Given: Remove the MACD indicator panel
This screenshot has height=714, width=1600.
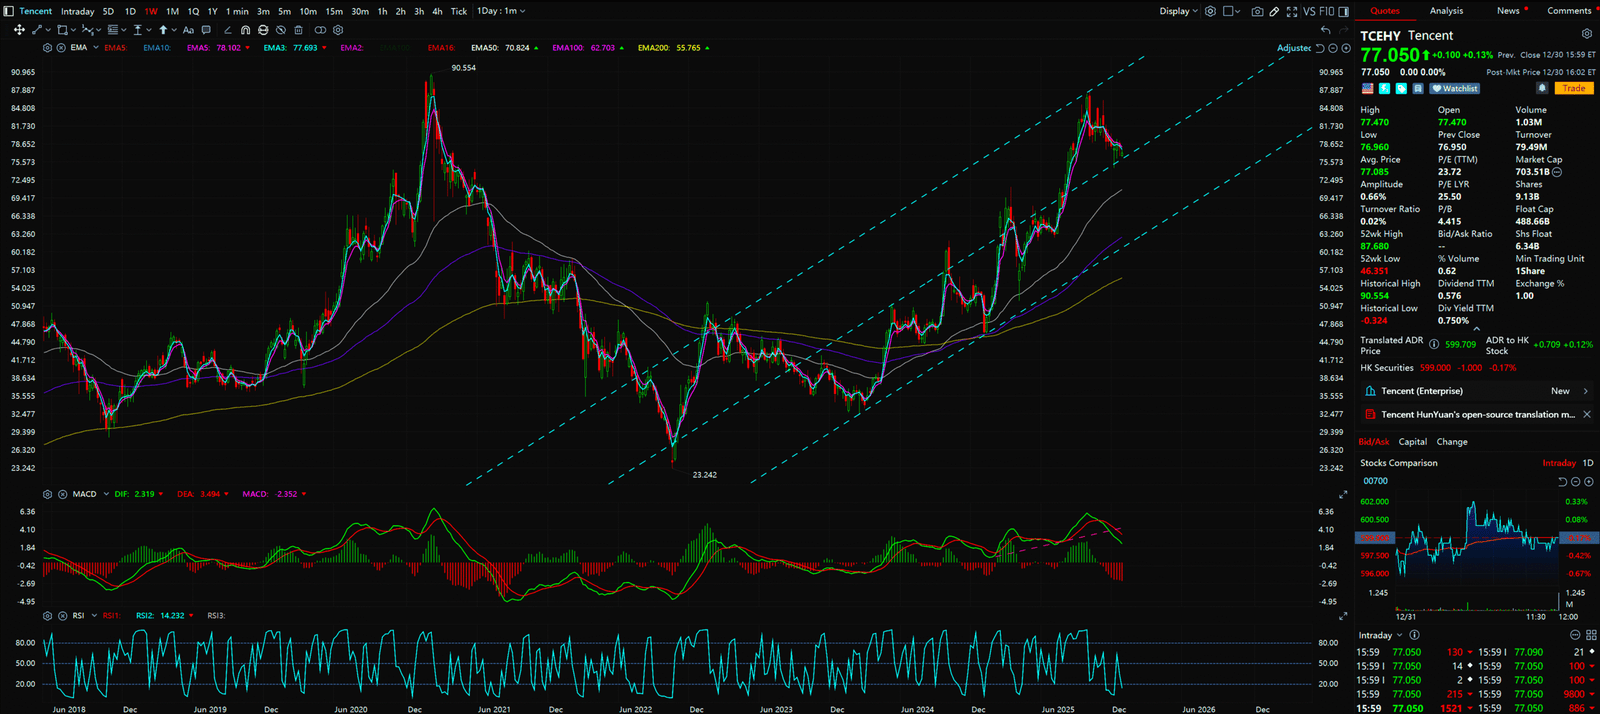Looking at the screenshot, I should coord(61,494).
